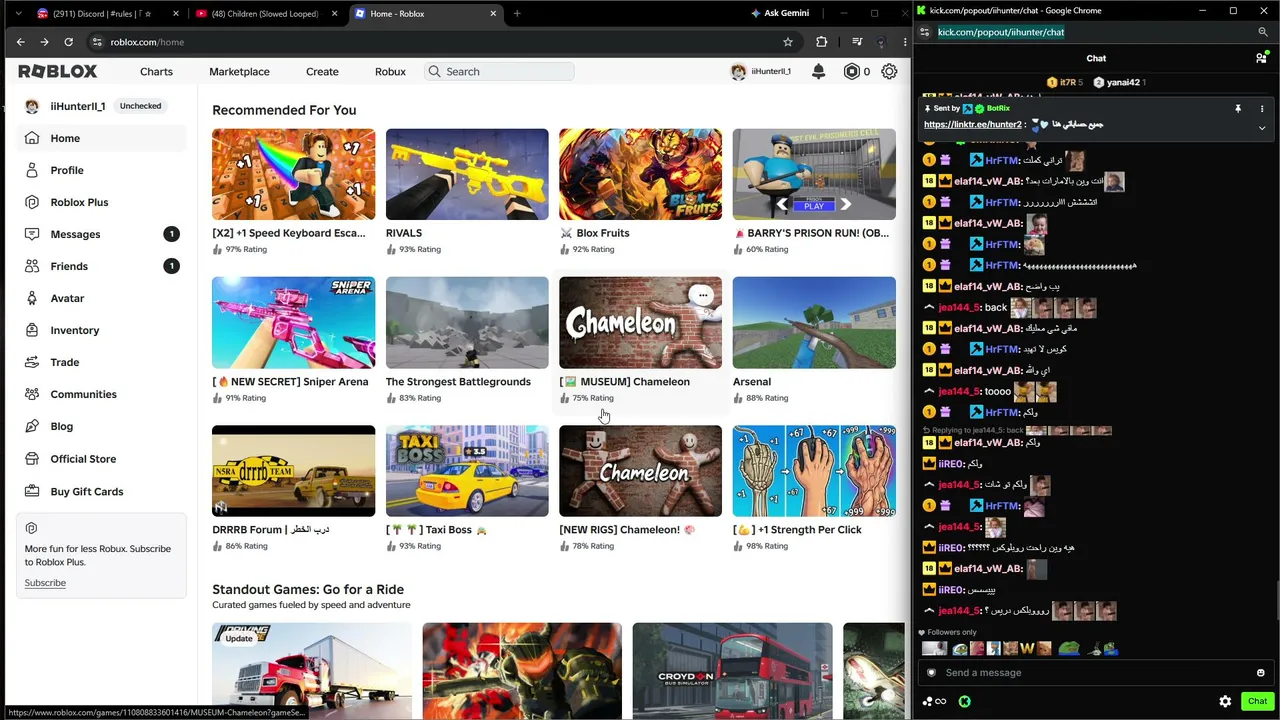The image size is (1280, 720).
Task: Expand the pinned message in Kick chat
Action: pos(1261,128)
